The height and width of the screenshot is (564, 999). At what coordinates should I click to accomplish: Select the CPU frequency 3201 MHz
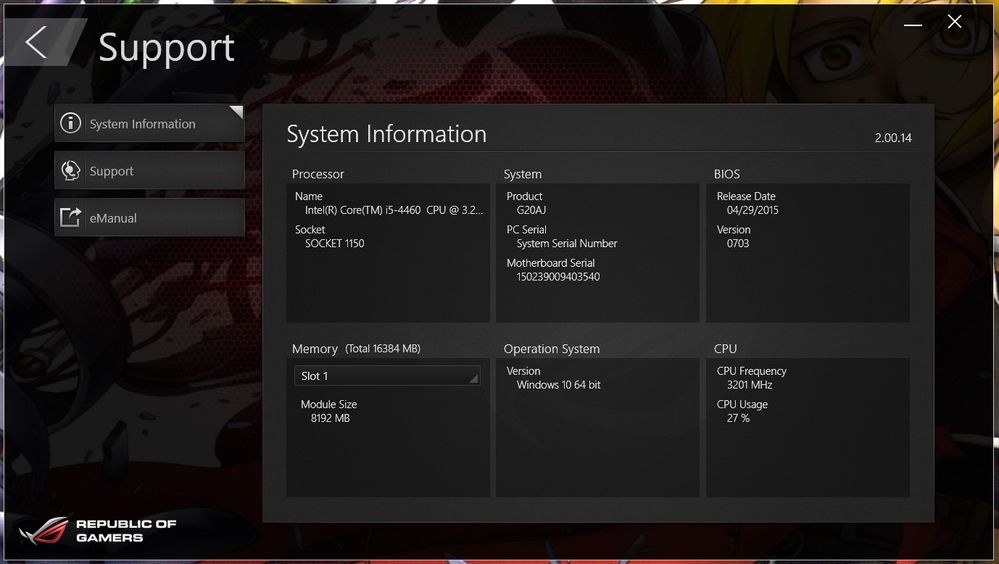tap(749, 385)
